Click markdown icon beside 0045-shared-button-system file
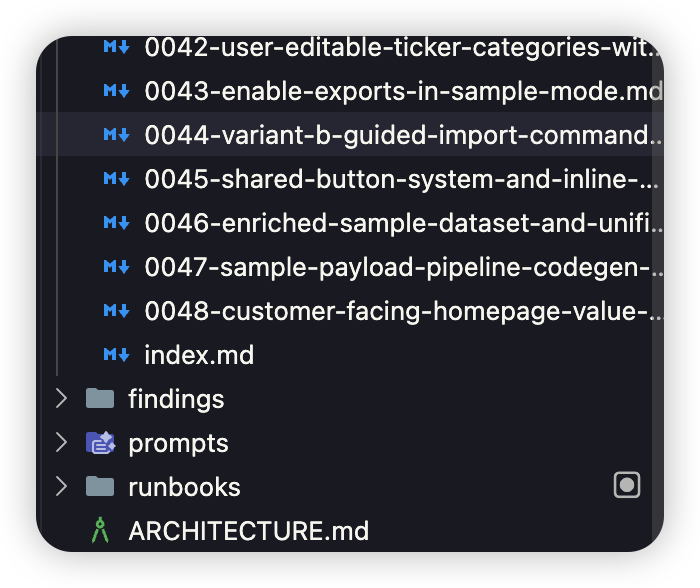This screenshot has height=588, width=700. [x=116, y=179]
